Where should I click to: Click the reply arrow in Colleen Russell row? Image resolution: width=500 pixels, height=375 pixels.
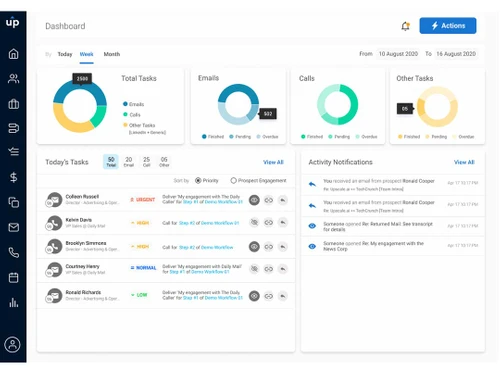tap(283, 200)
